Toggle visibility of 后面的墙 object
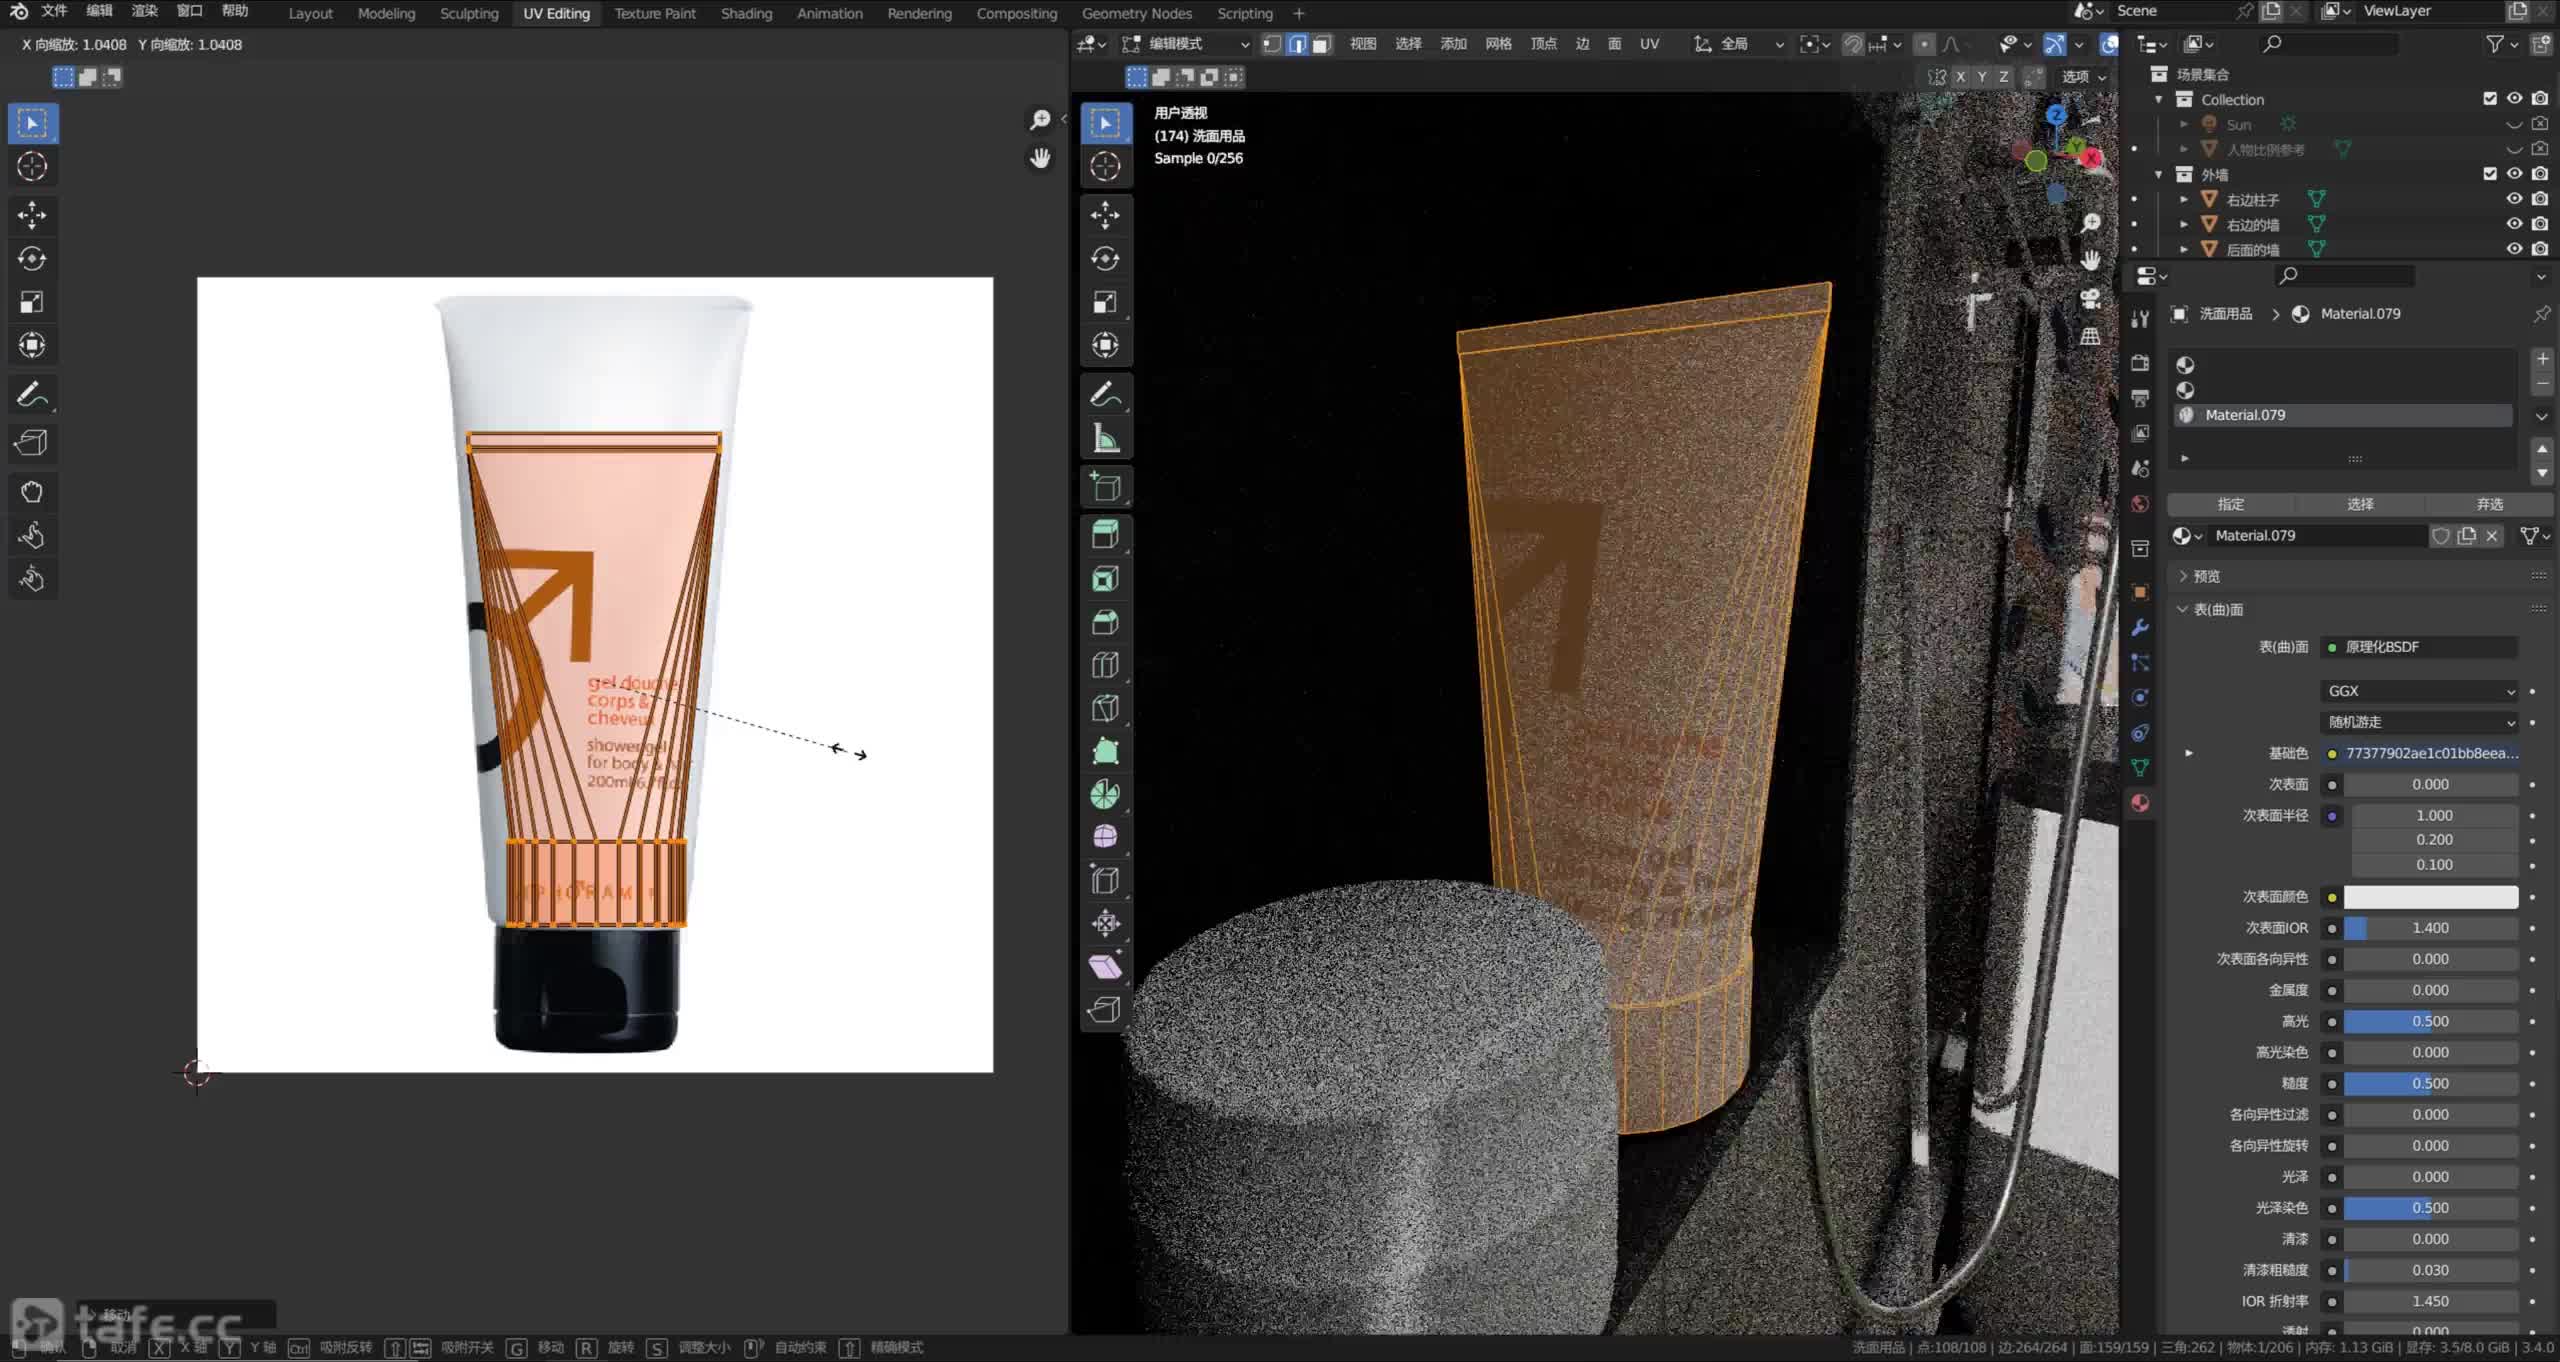2560x1362 pixels. pos(2514,249)
